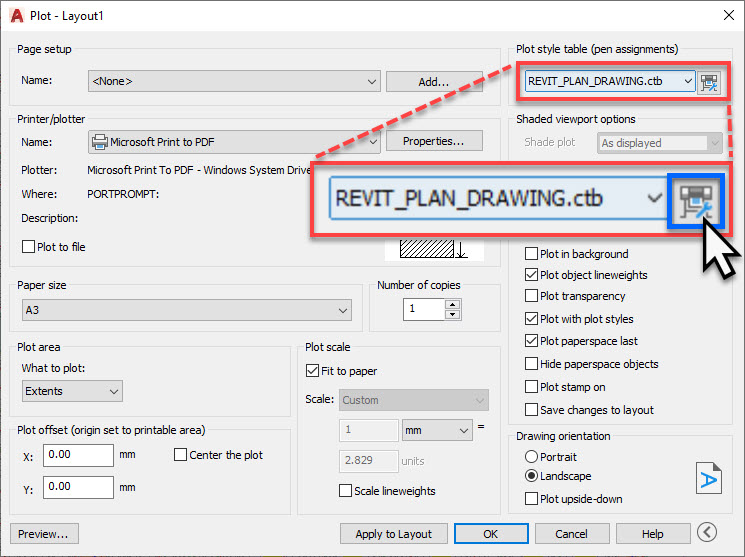Turn on Plot stamp on
745x557 pixels.
(x=531, y=386)
